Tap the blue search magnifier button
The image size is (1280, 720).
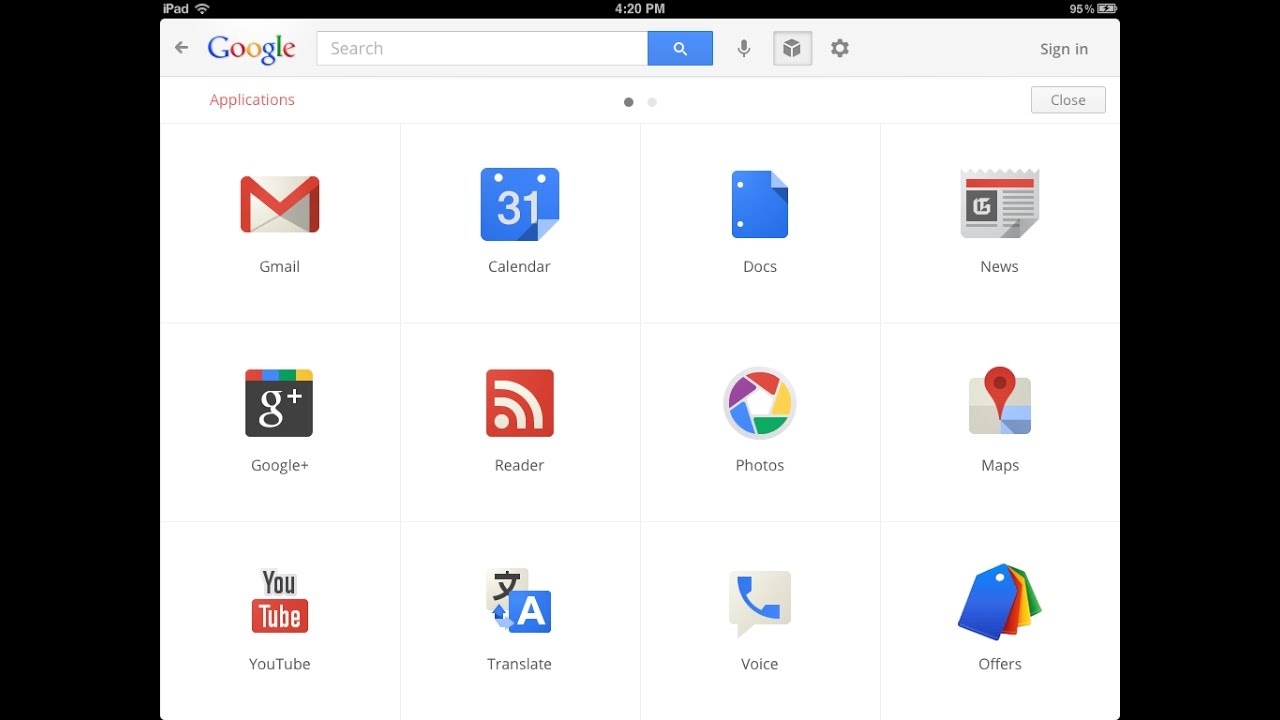coord(680,48)
